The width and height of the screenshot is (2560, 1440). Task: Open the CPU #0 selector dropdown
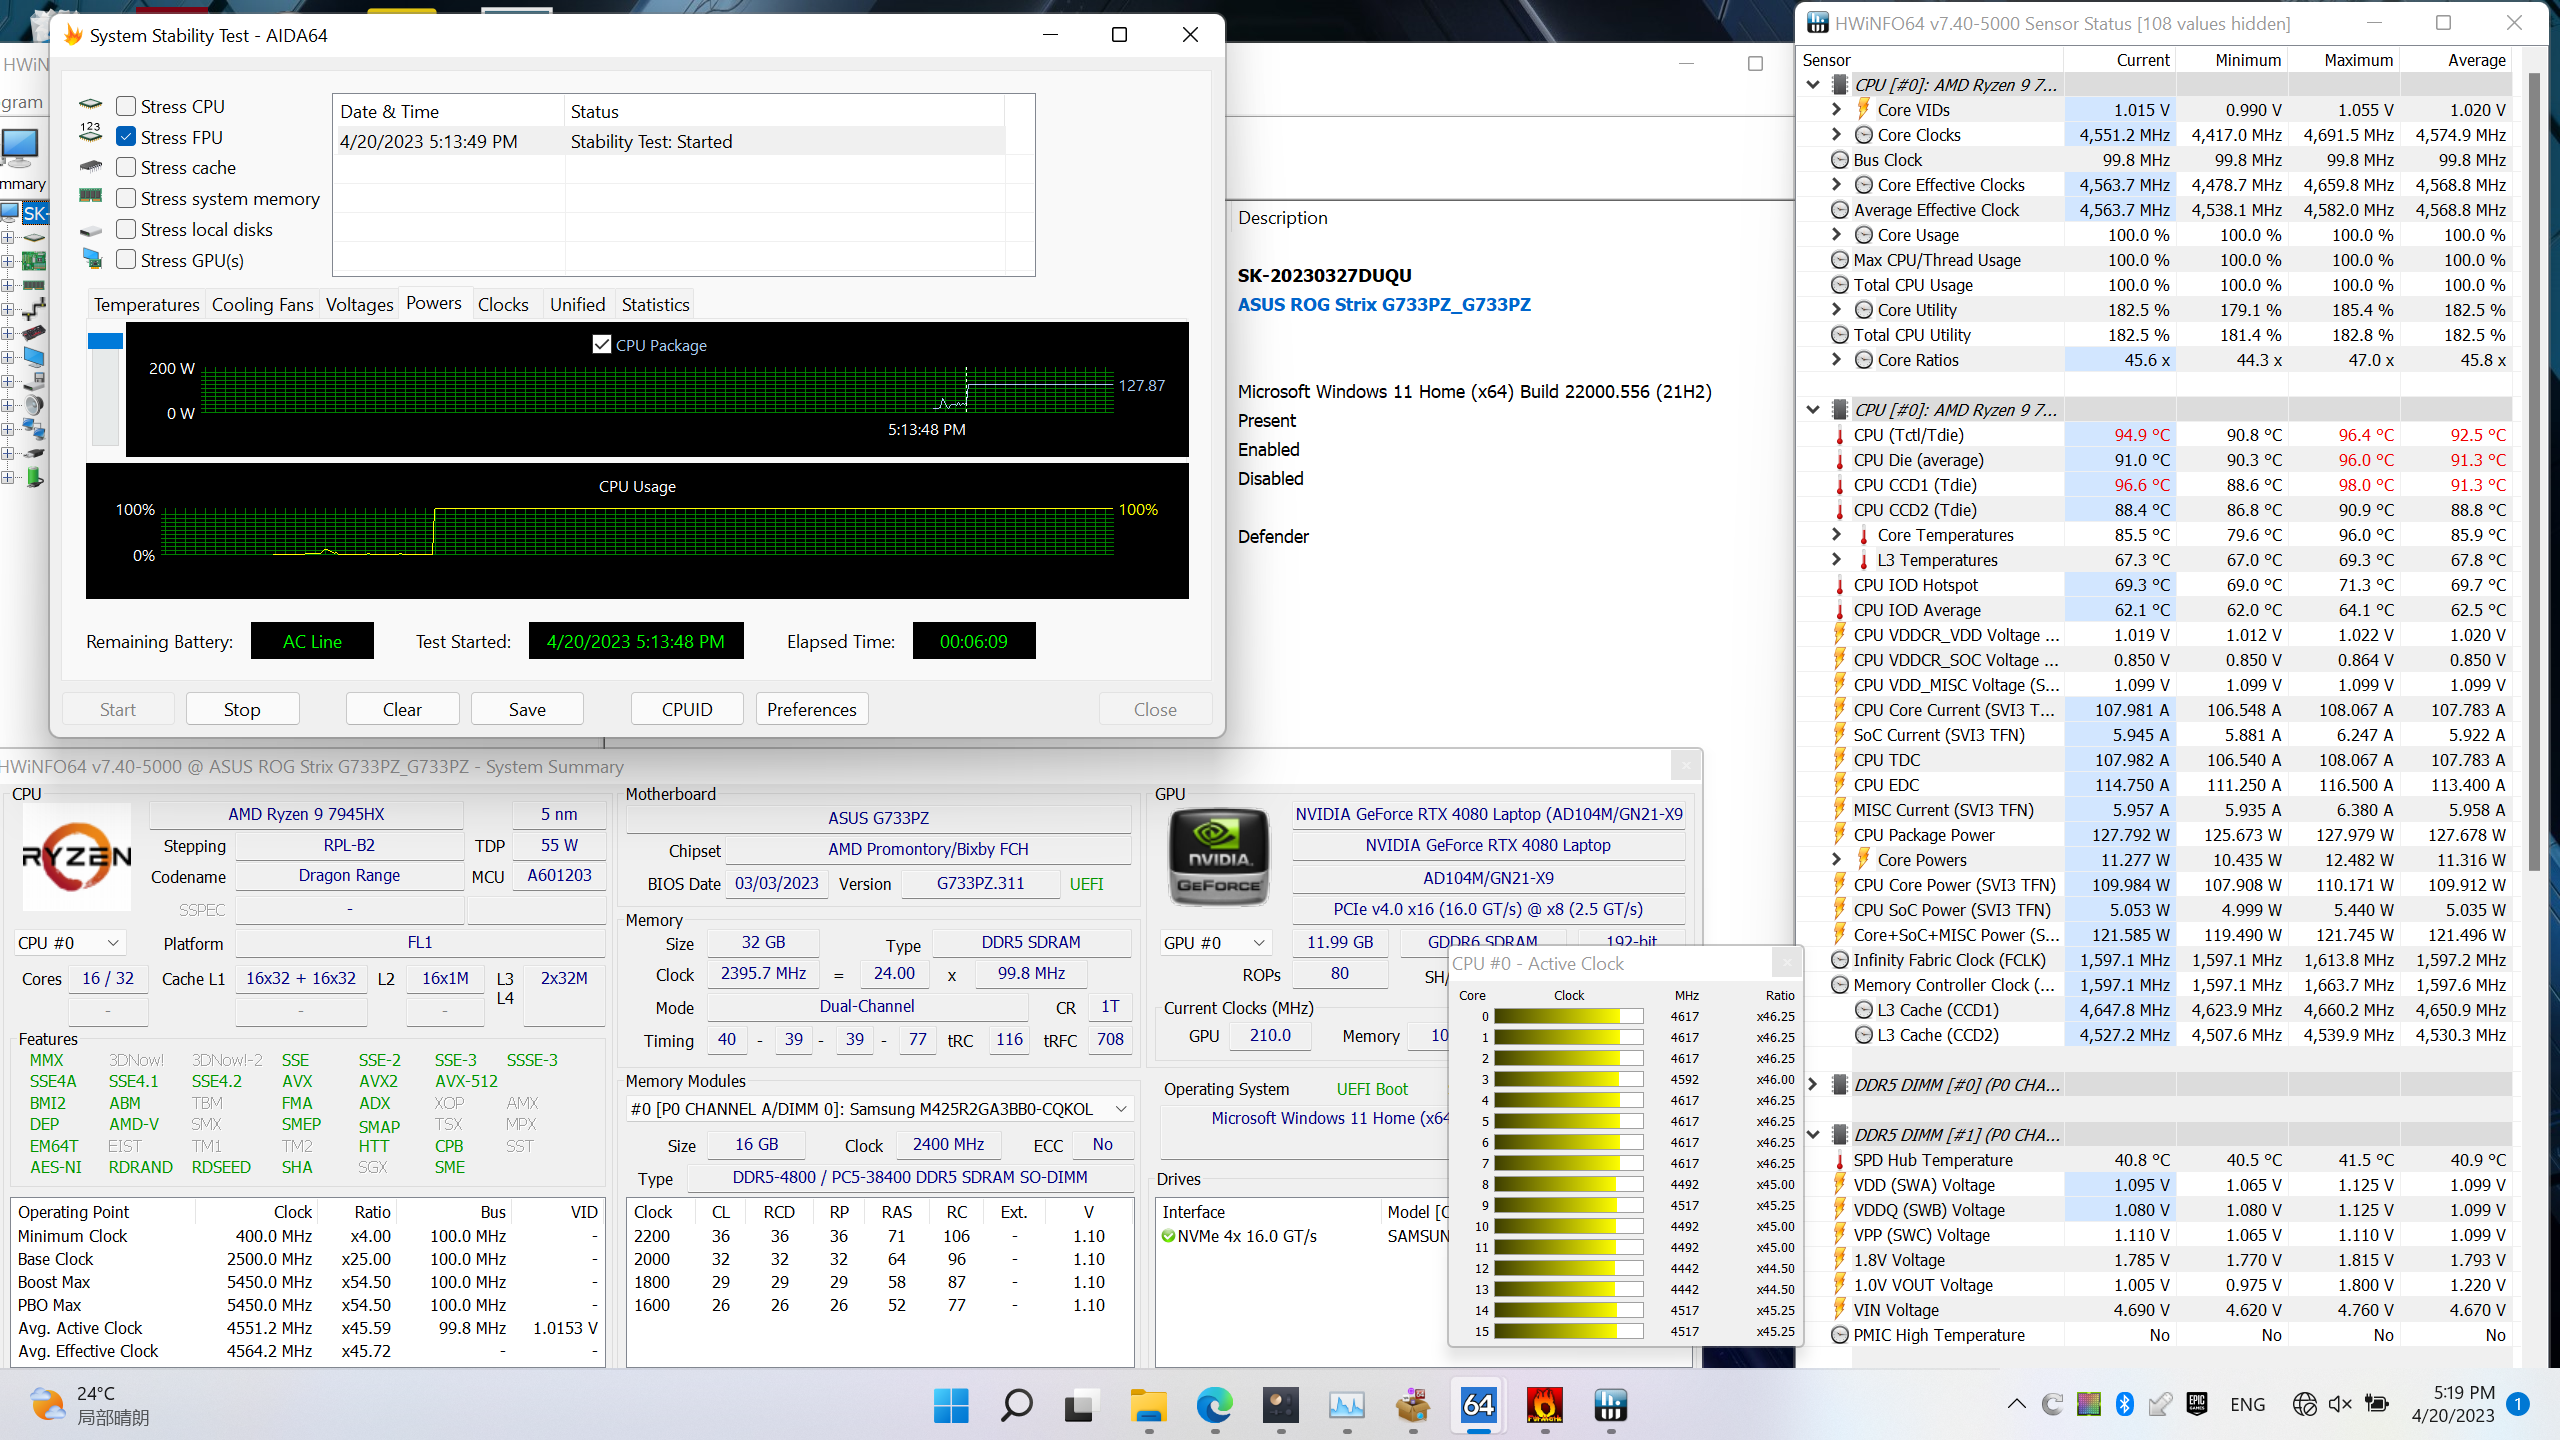pos(69,943)
